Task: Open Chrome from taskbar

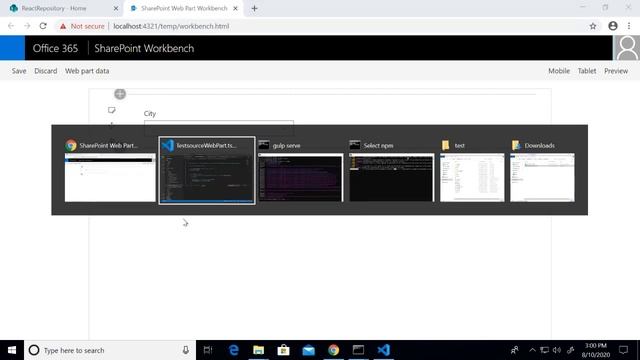Action: click(x=333, y=350)
